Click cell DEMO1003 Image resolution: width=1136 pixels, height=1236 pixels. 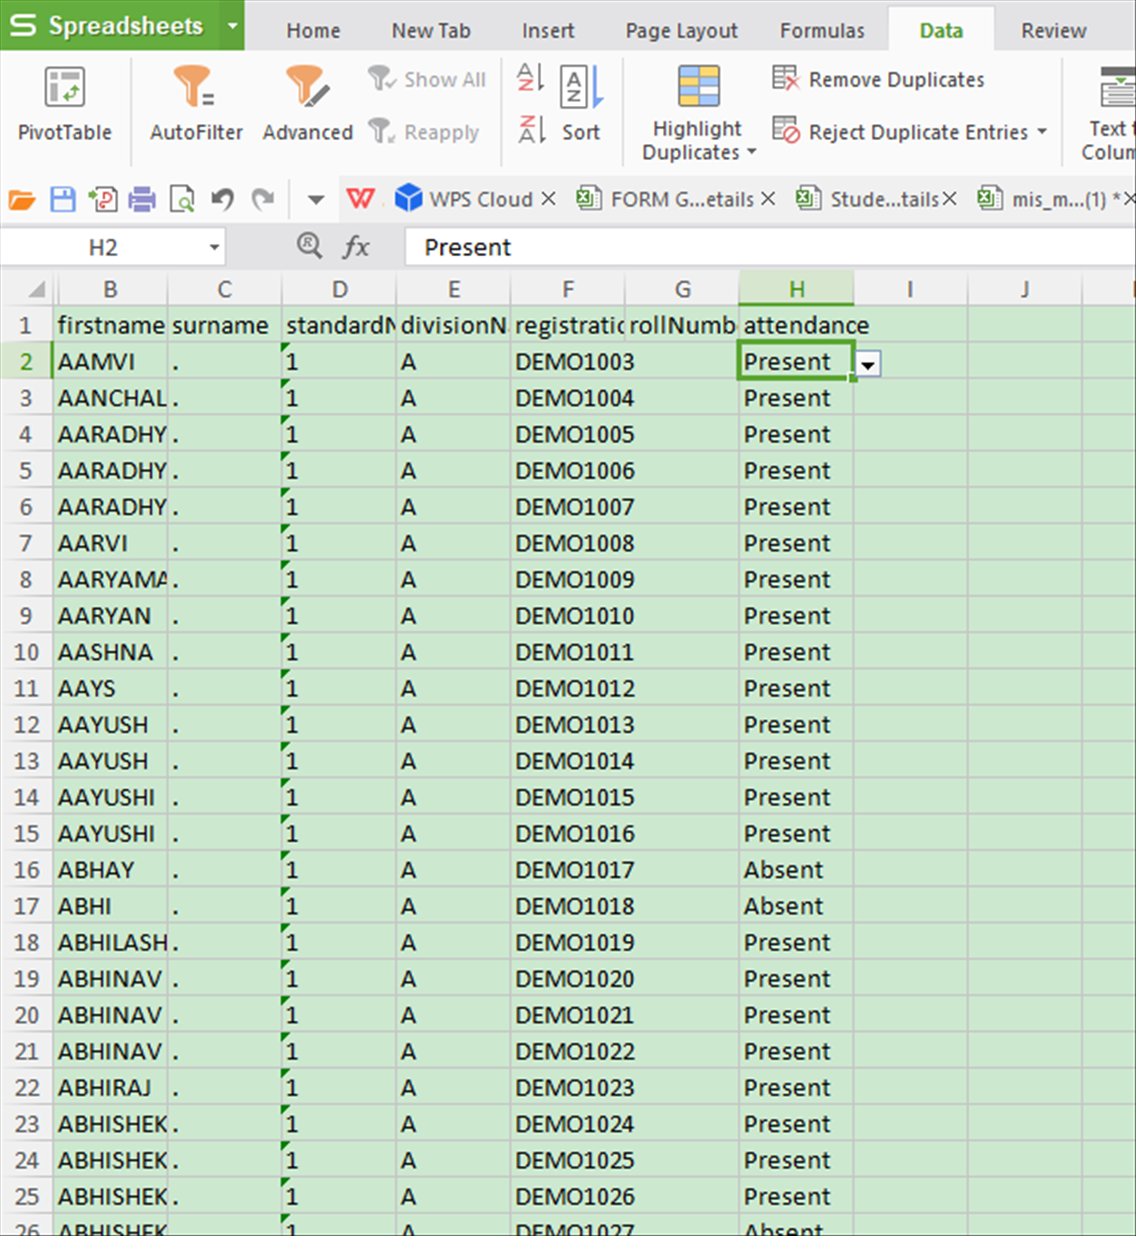click(x=568, y=362)
